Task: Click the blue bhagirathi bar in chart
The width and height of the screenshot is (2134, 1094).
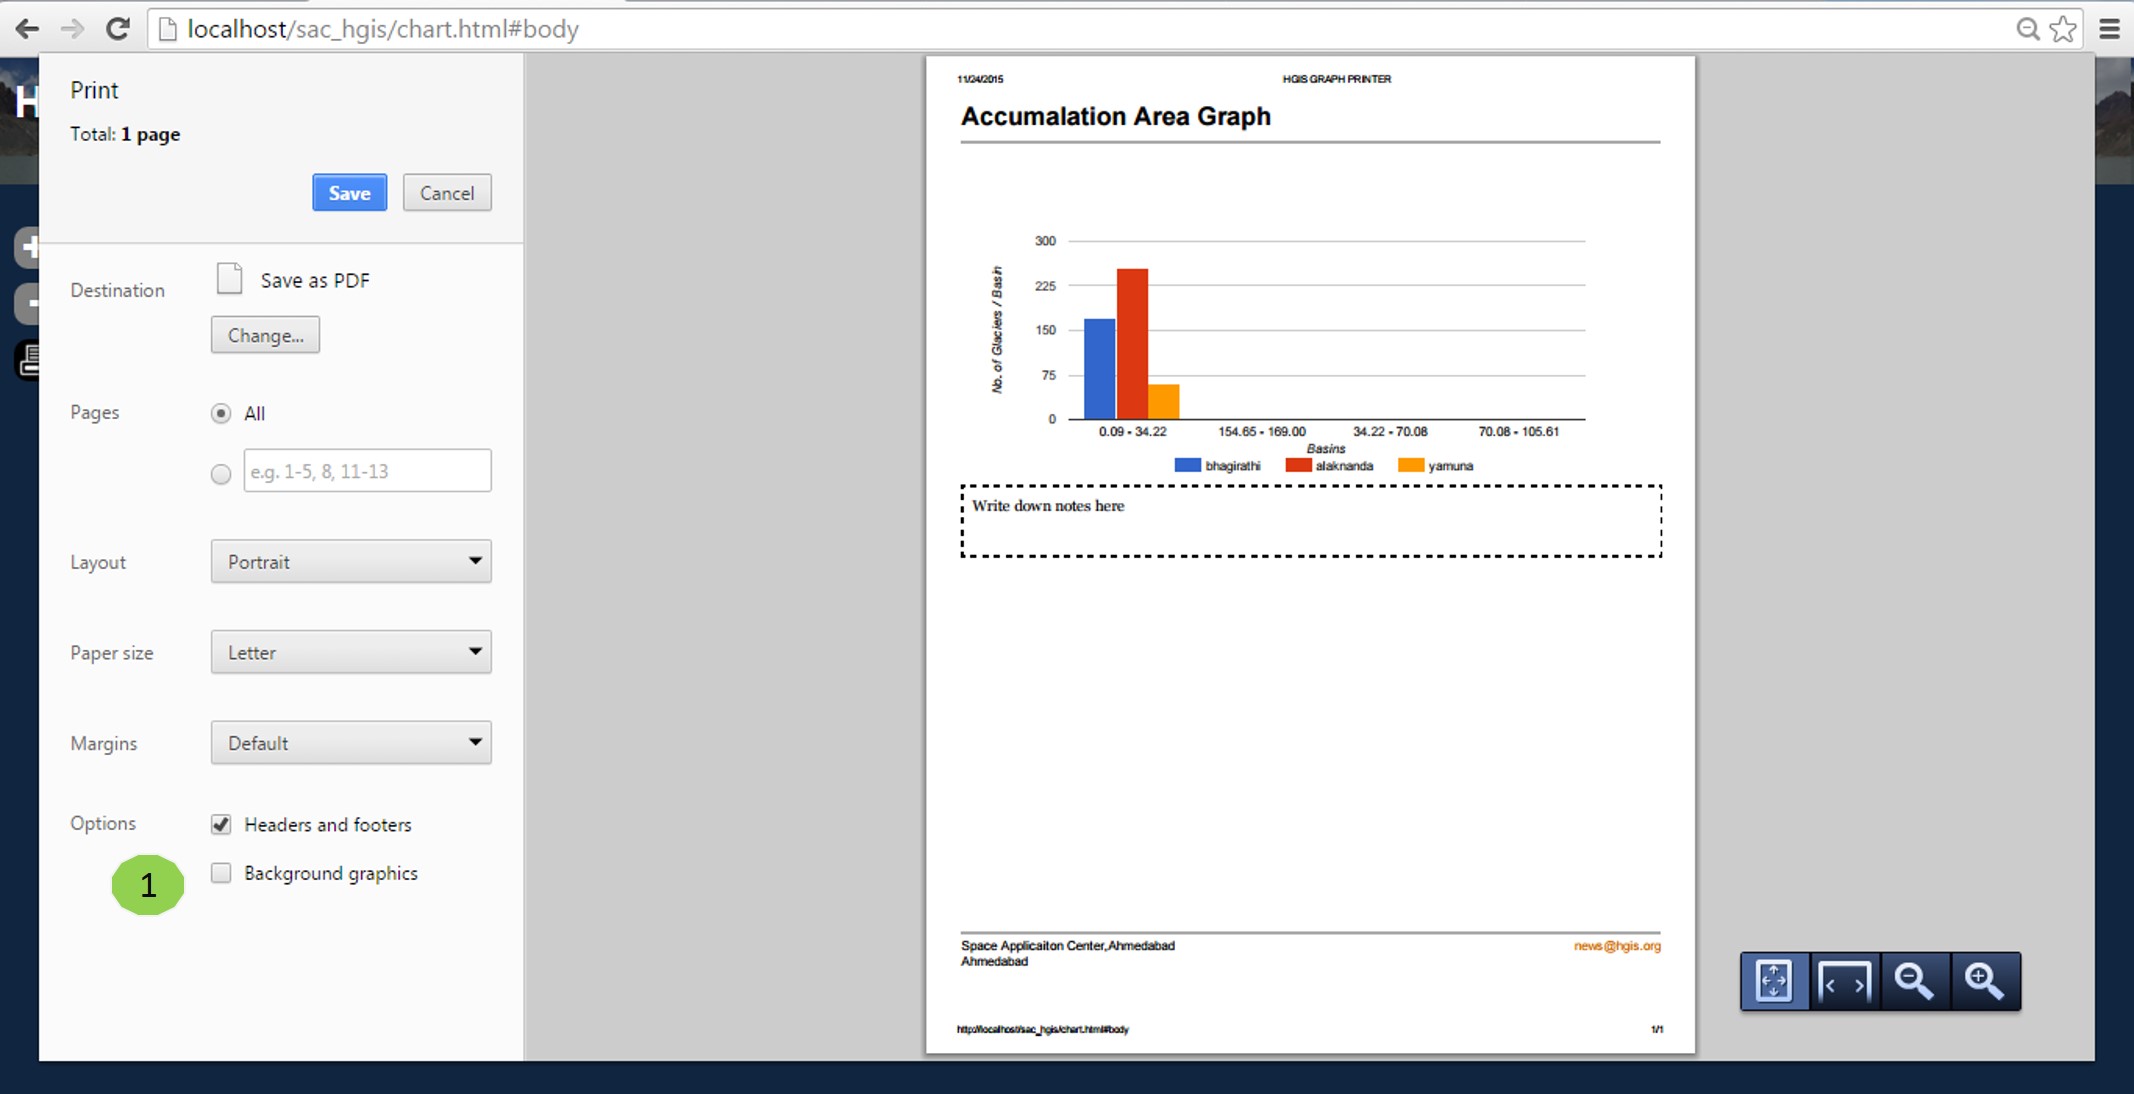Action: pyautogui.click(x=1100, y=369)
